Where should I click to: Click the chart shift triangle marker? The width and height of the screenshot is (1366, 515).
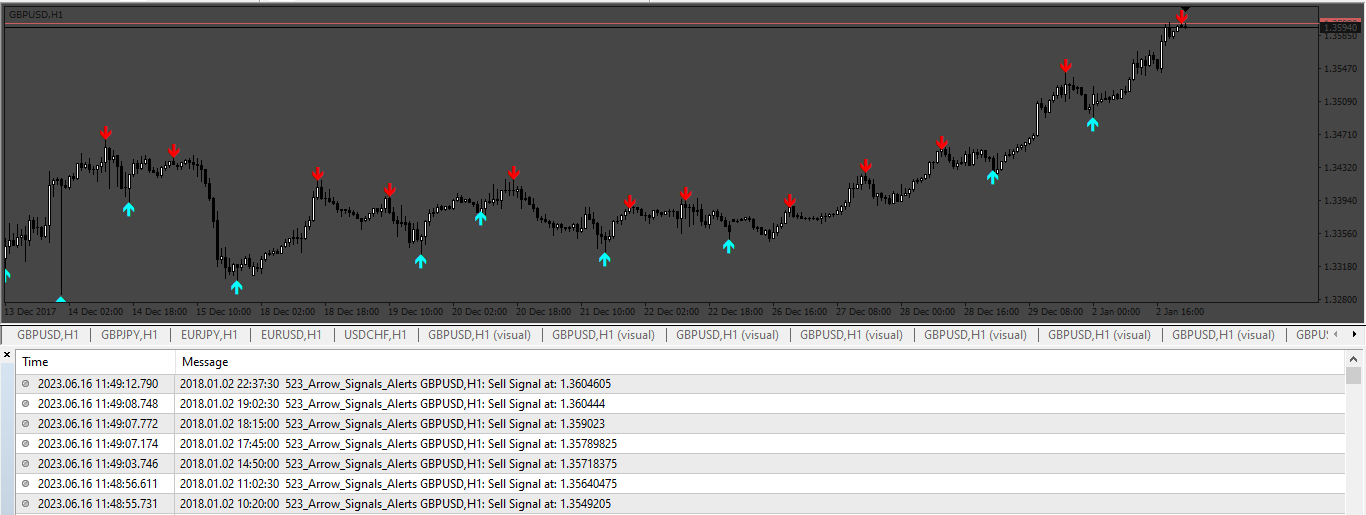(1186, 9)
